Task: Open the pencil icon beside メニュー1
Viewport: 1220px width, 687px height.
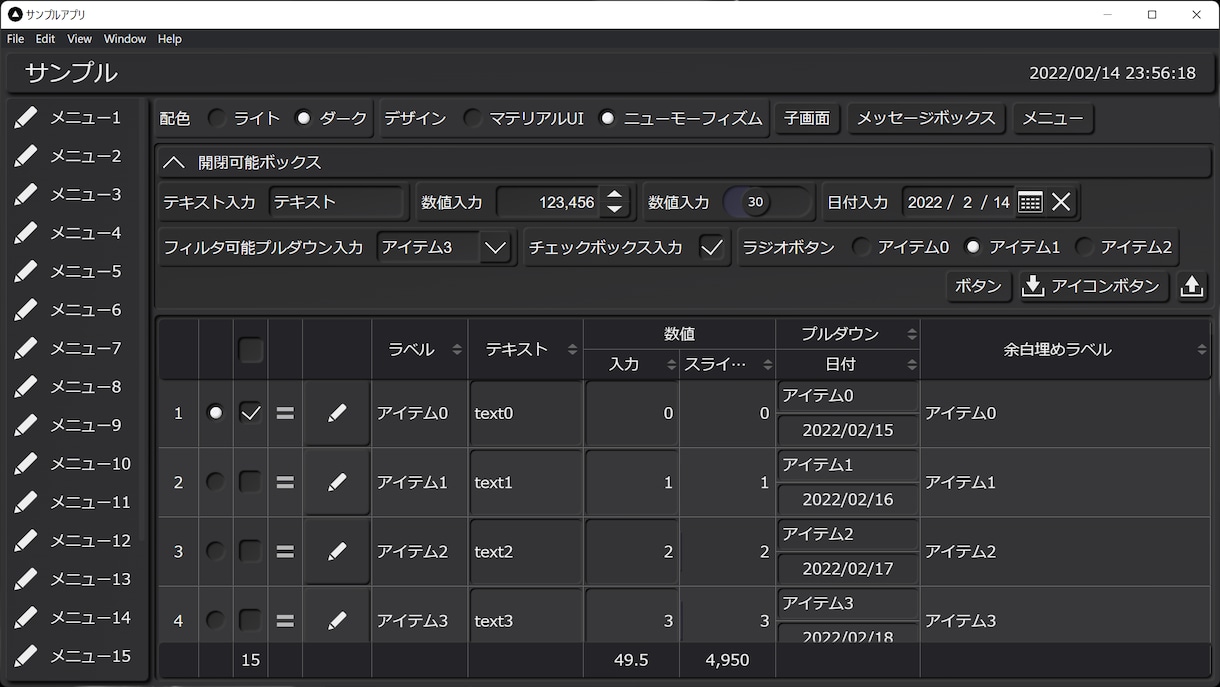Action: (x=26, y=118)
